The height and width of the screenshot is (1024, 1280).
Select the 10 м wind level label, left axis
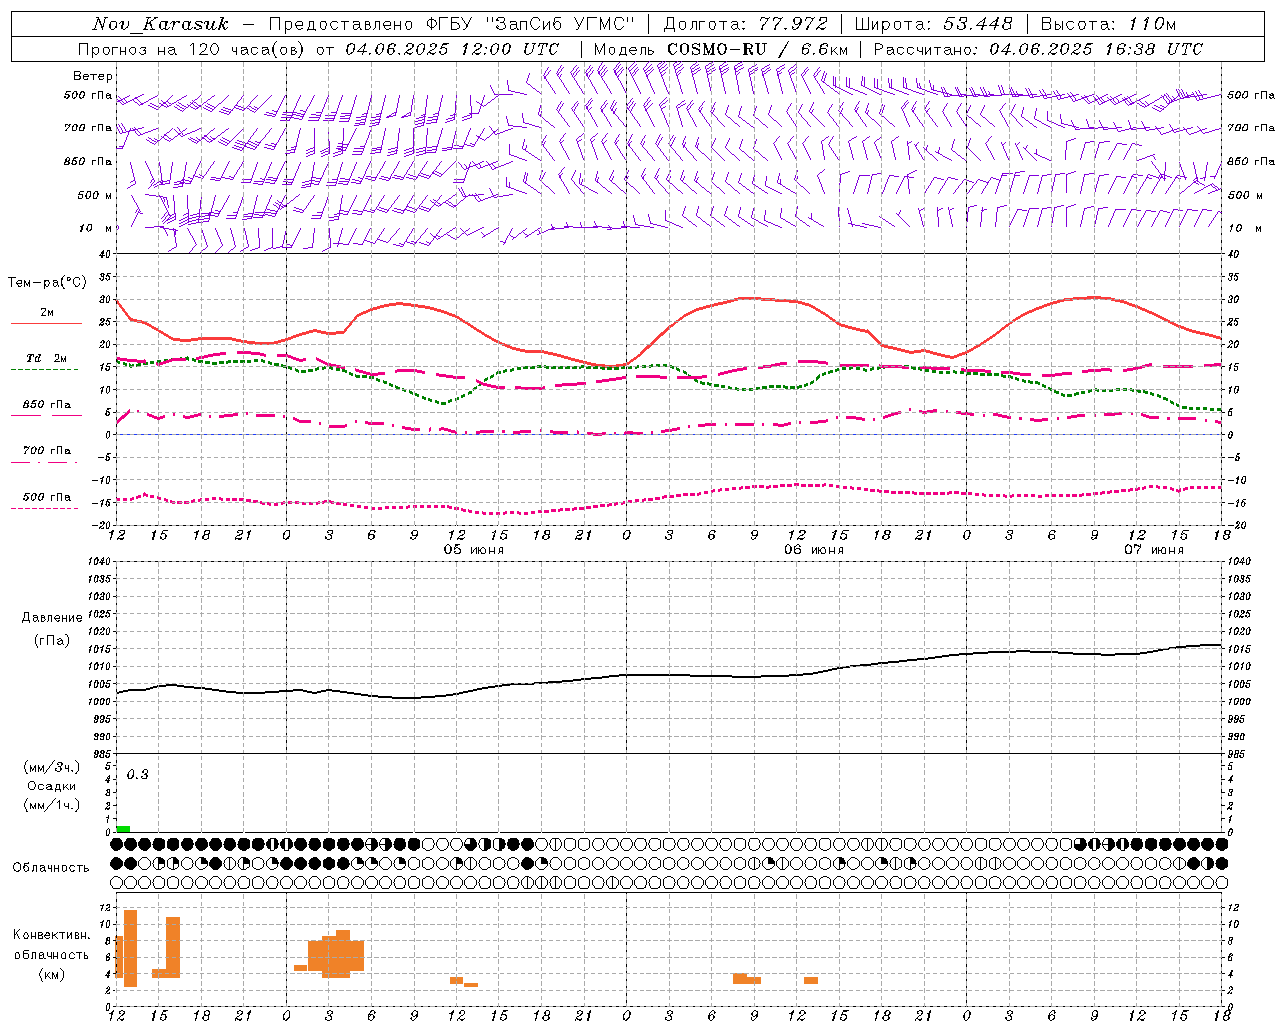97,228
